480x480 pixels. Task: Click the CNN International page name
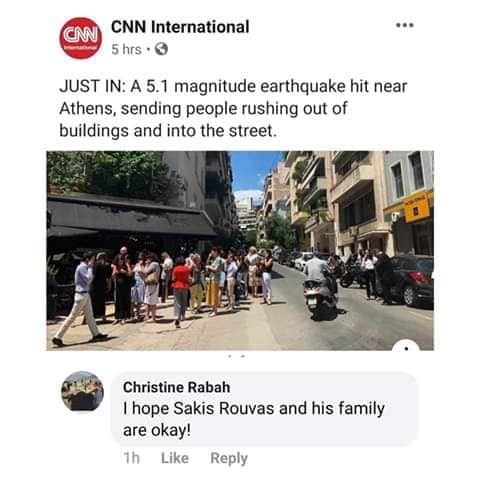tap(180, 27)
